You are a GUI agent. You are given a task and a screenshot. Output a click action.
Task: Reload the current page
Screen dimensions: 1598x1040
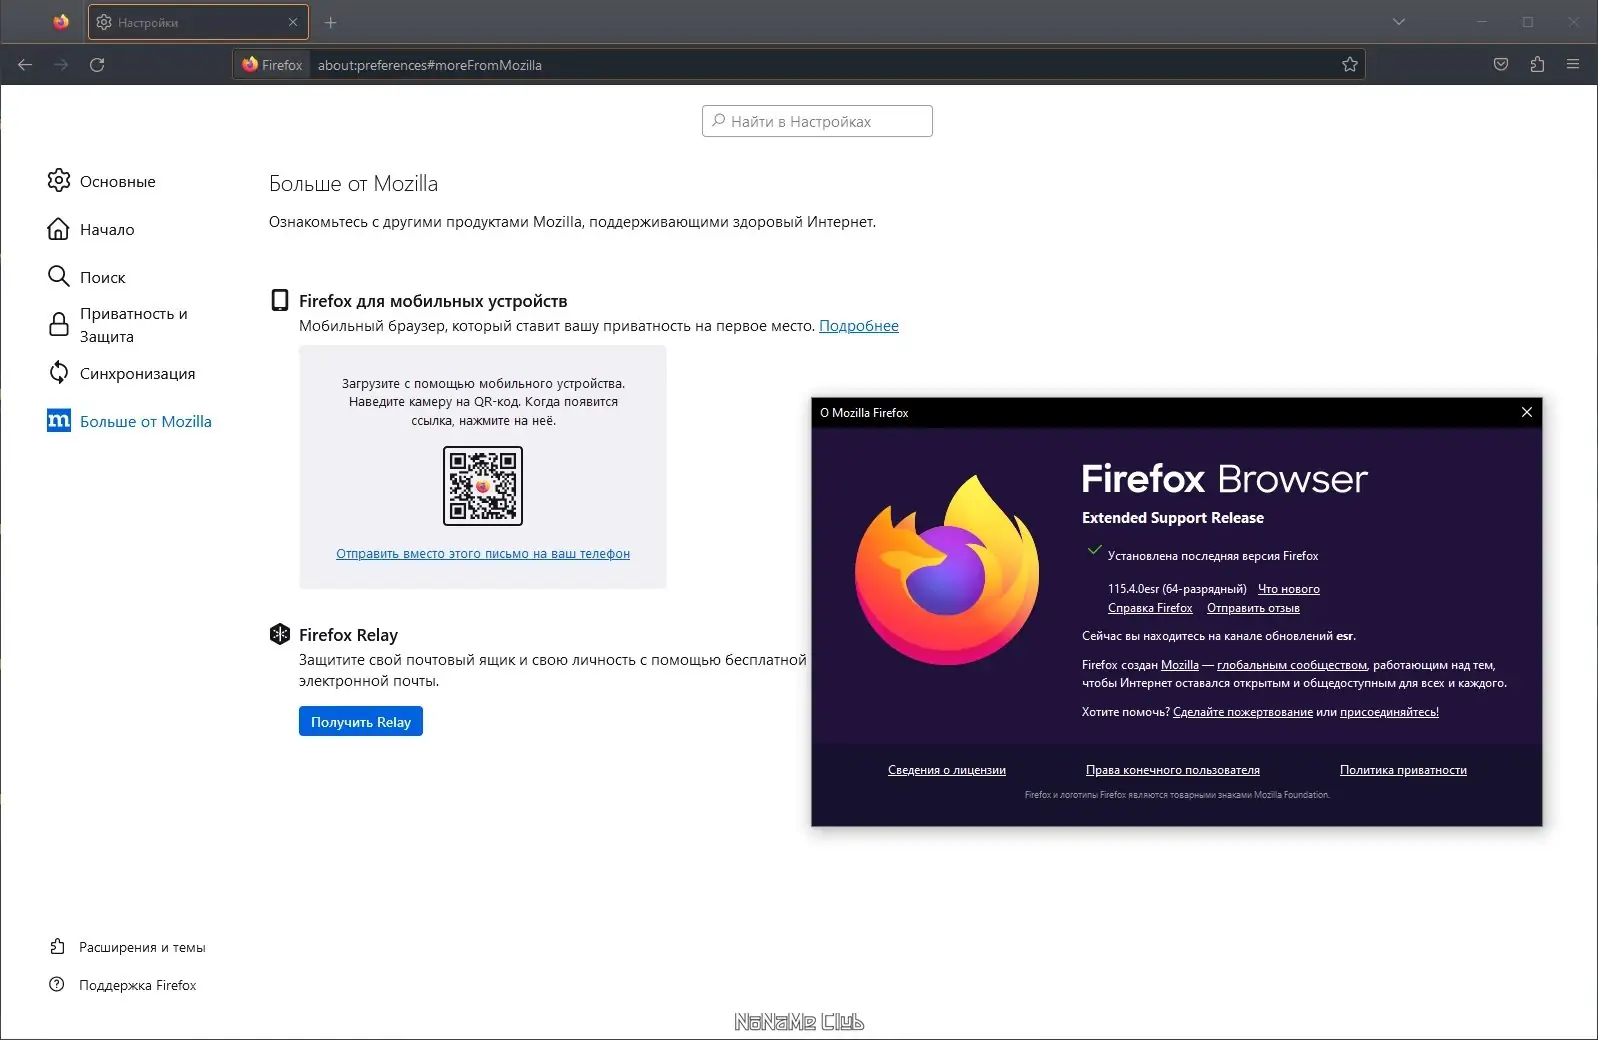pyautogui.click(x=97, y=65)
